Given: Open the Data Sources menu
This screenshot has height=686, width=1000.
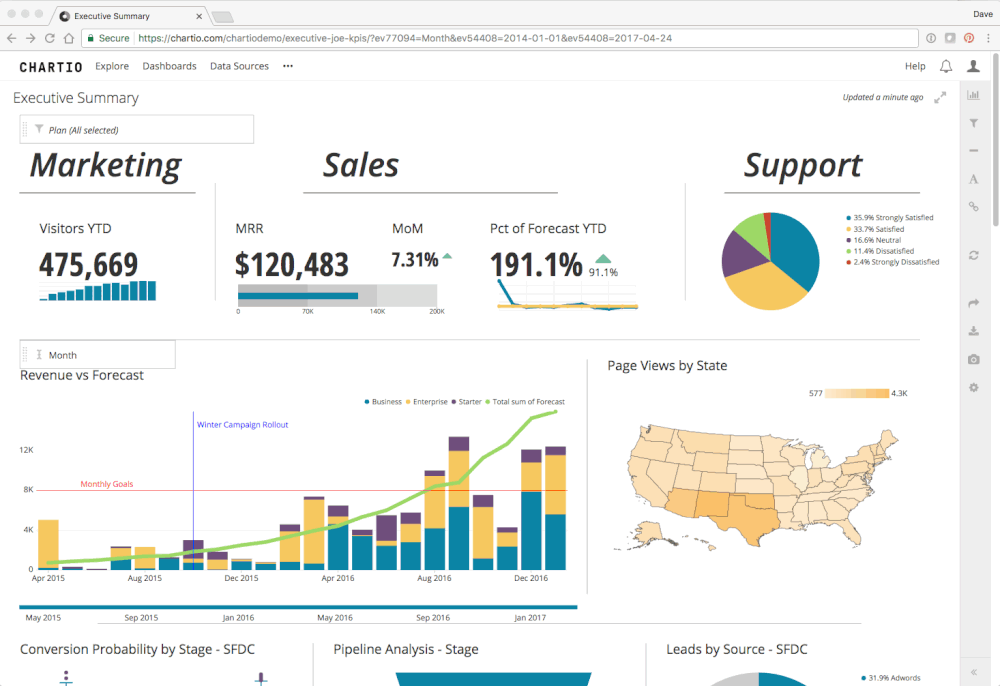Looking at the screenshot, I should 239,66.
